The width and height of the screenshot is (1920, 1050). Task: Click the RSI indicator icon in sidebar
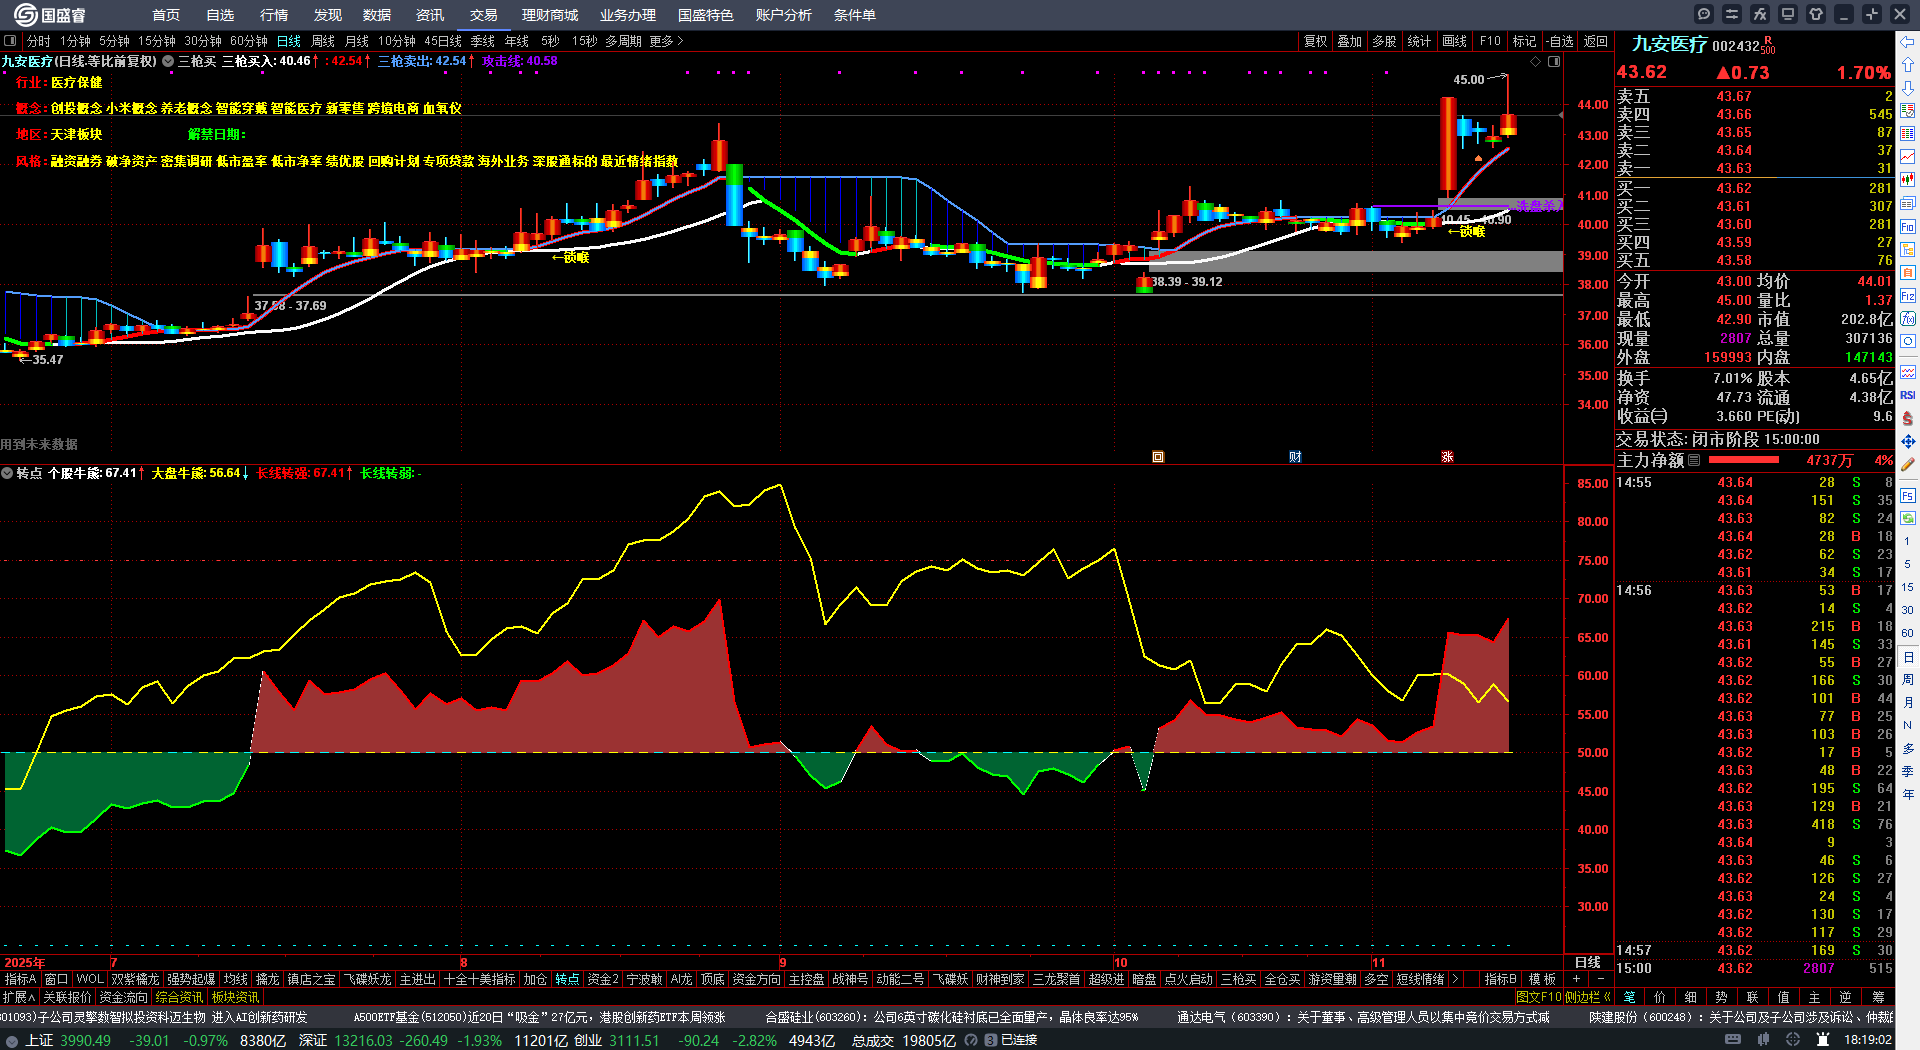(x=1908, y=395)
